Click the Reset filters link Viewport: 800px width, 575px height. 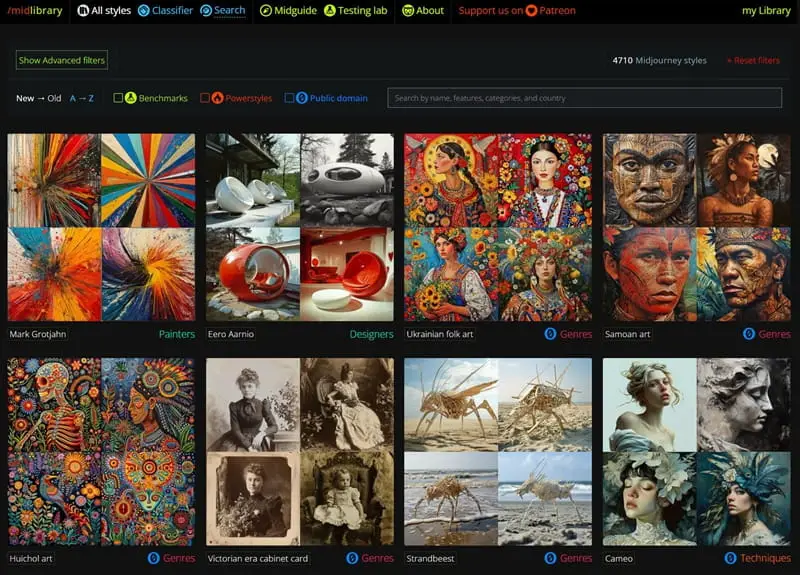click(753, 61)
